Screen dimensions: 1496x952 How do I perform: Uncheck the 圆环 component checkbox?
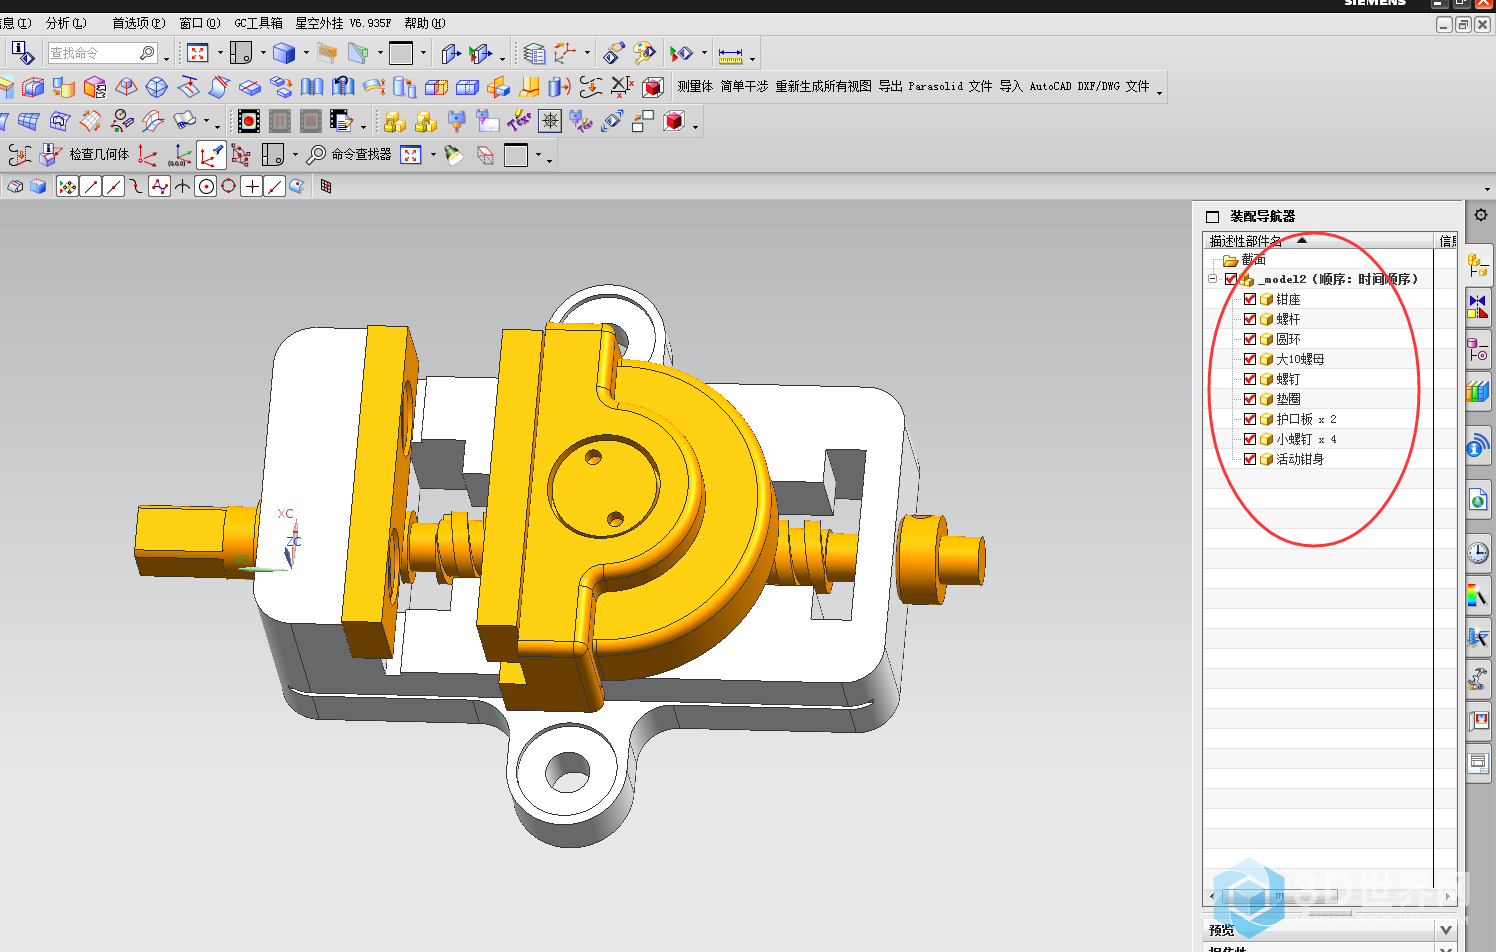pos(1250,339)
